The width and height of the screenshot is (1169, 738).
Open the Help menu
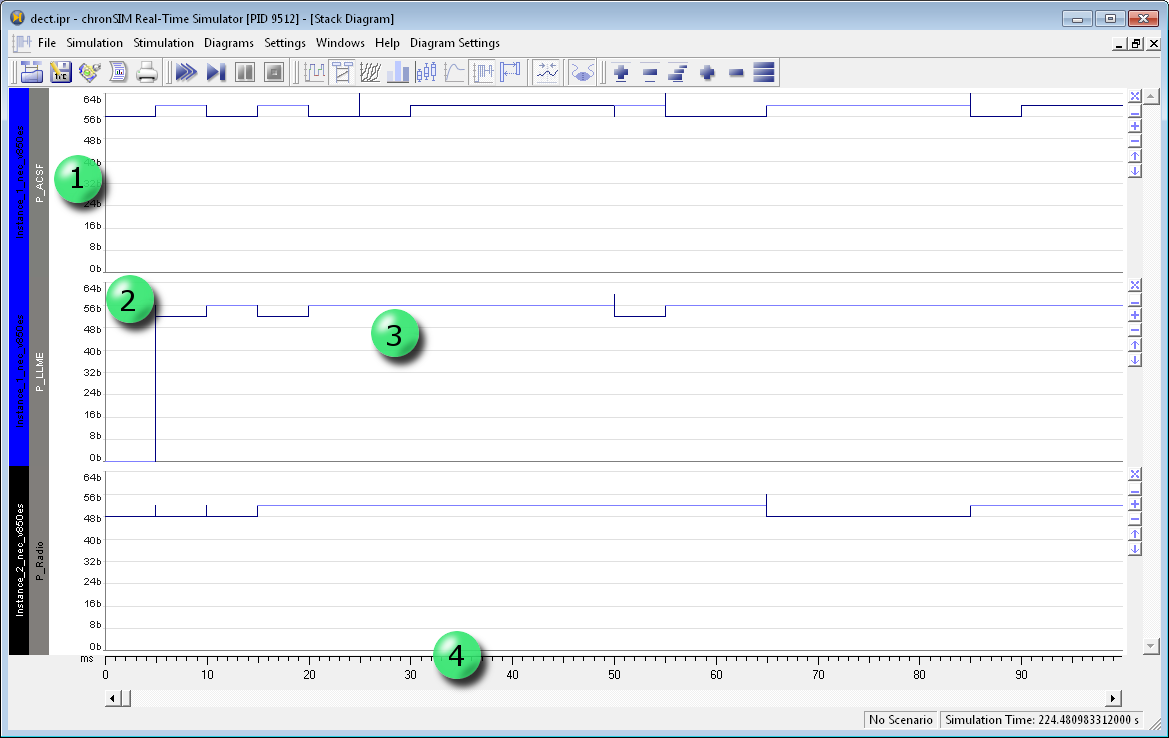387,43
